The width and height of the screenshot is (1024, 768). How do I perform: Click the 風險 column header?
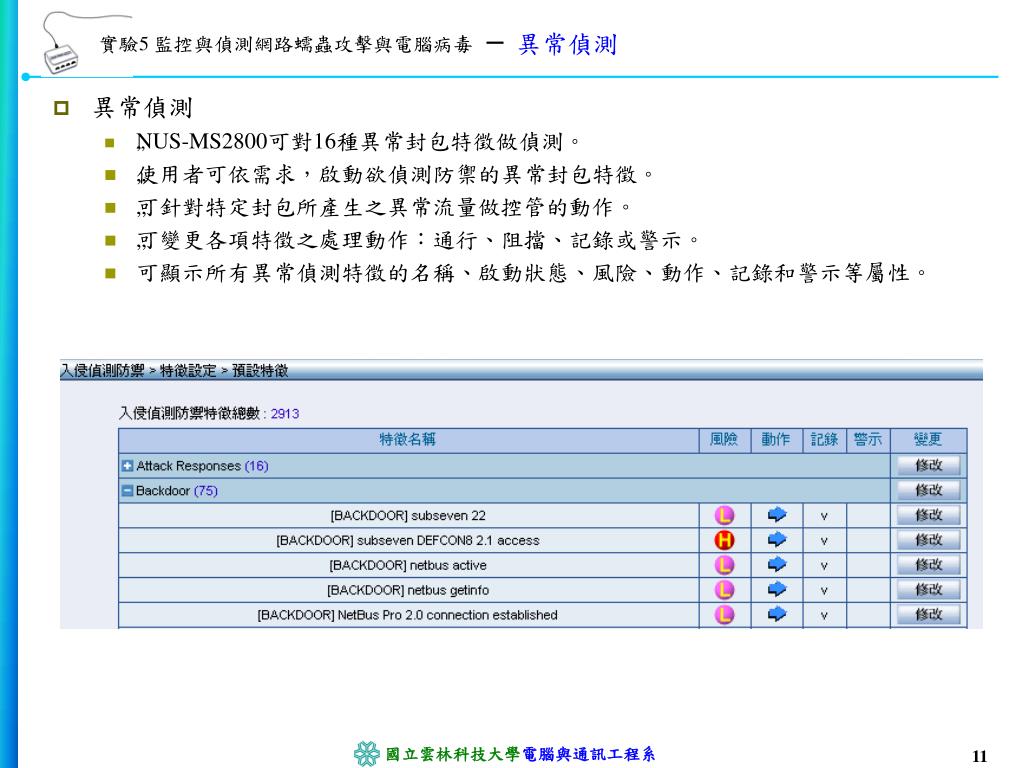point(724,440)
